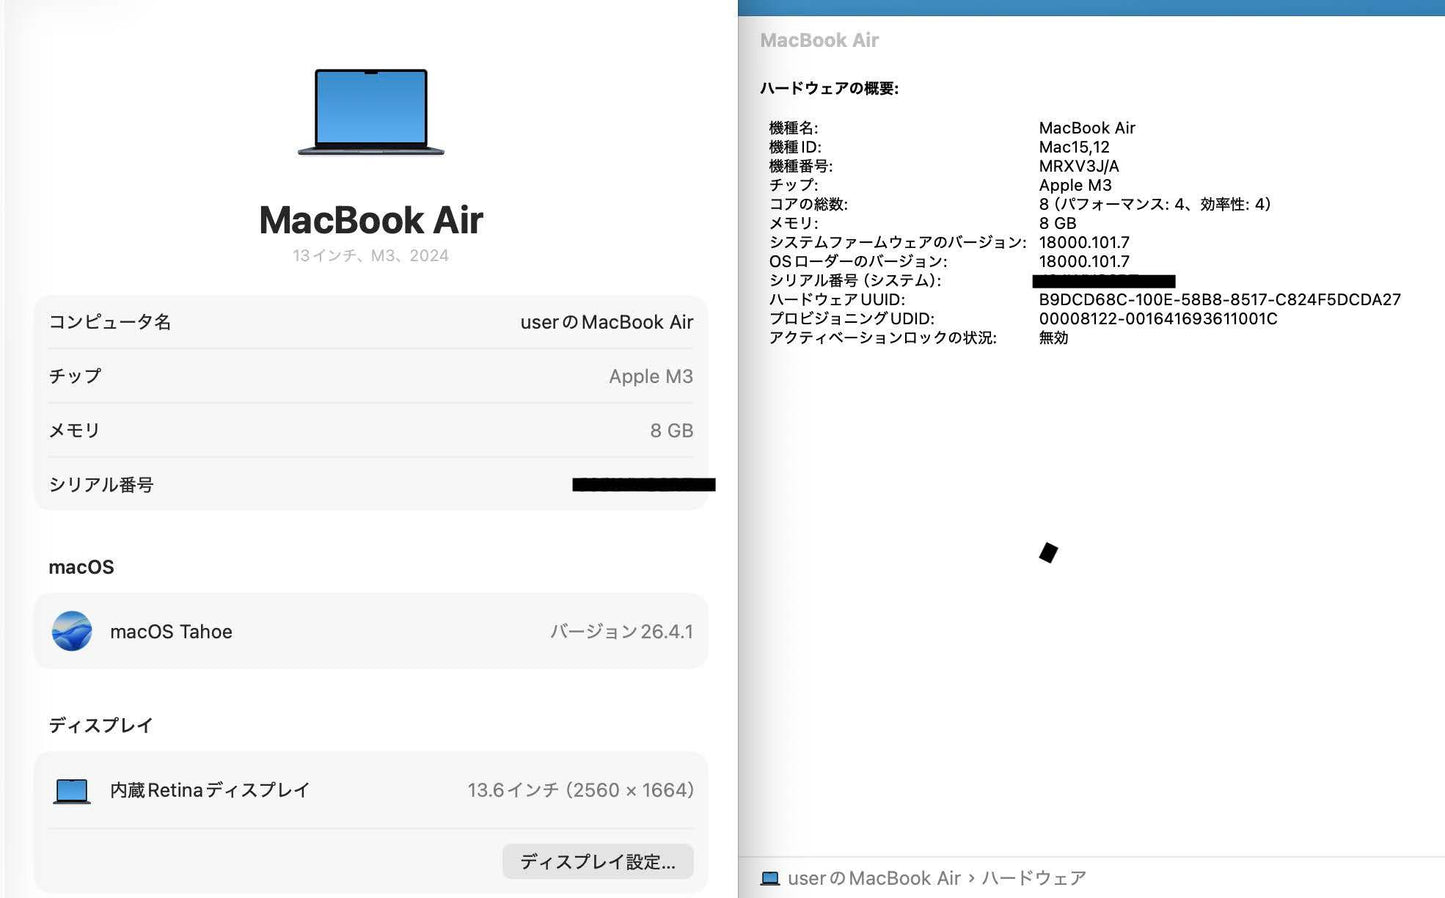Click the 13.6インチ (2560 × 1664) resolution text

click(x=581, y=790)
